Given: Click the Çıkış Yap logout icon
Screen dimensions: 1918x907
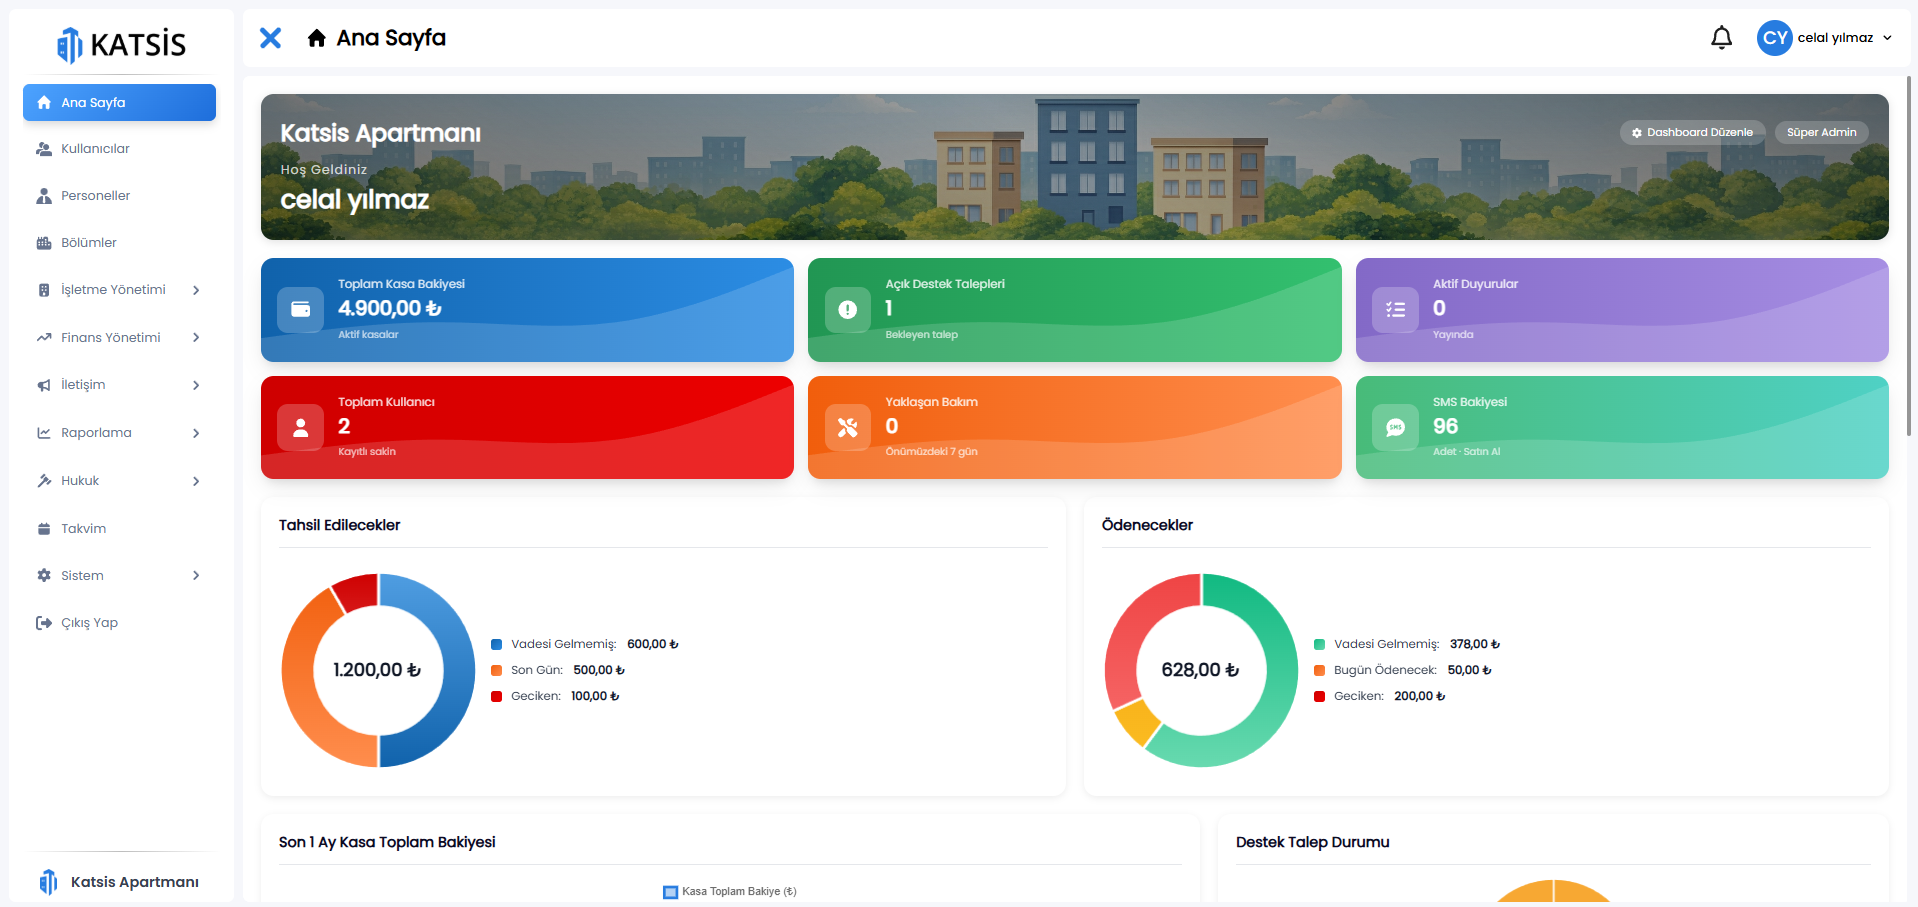Looking at the screenshot, I should [x=44, y=623].
